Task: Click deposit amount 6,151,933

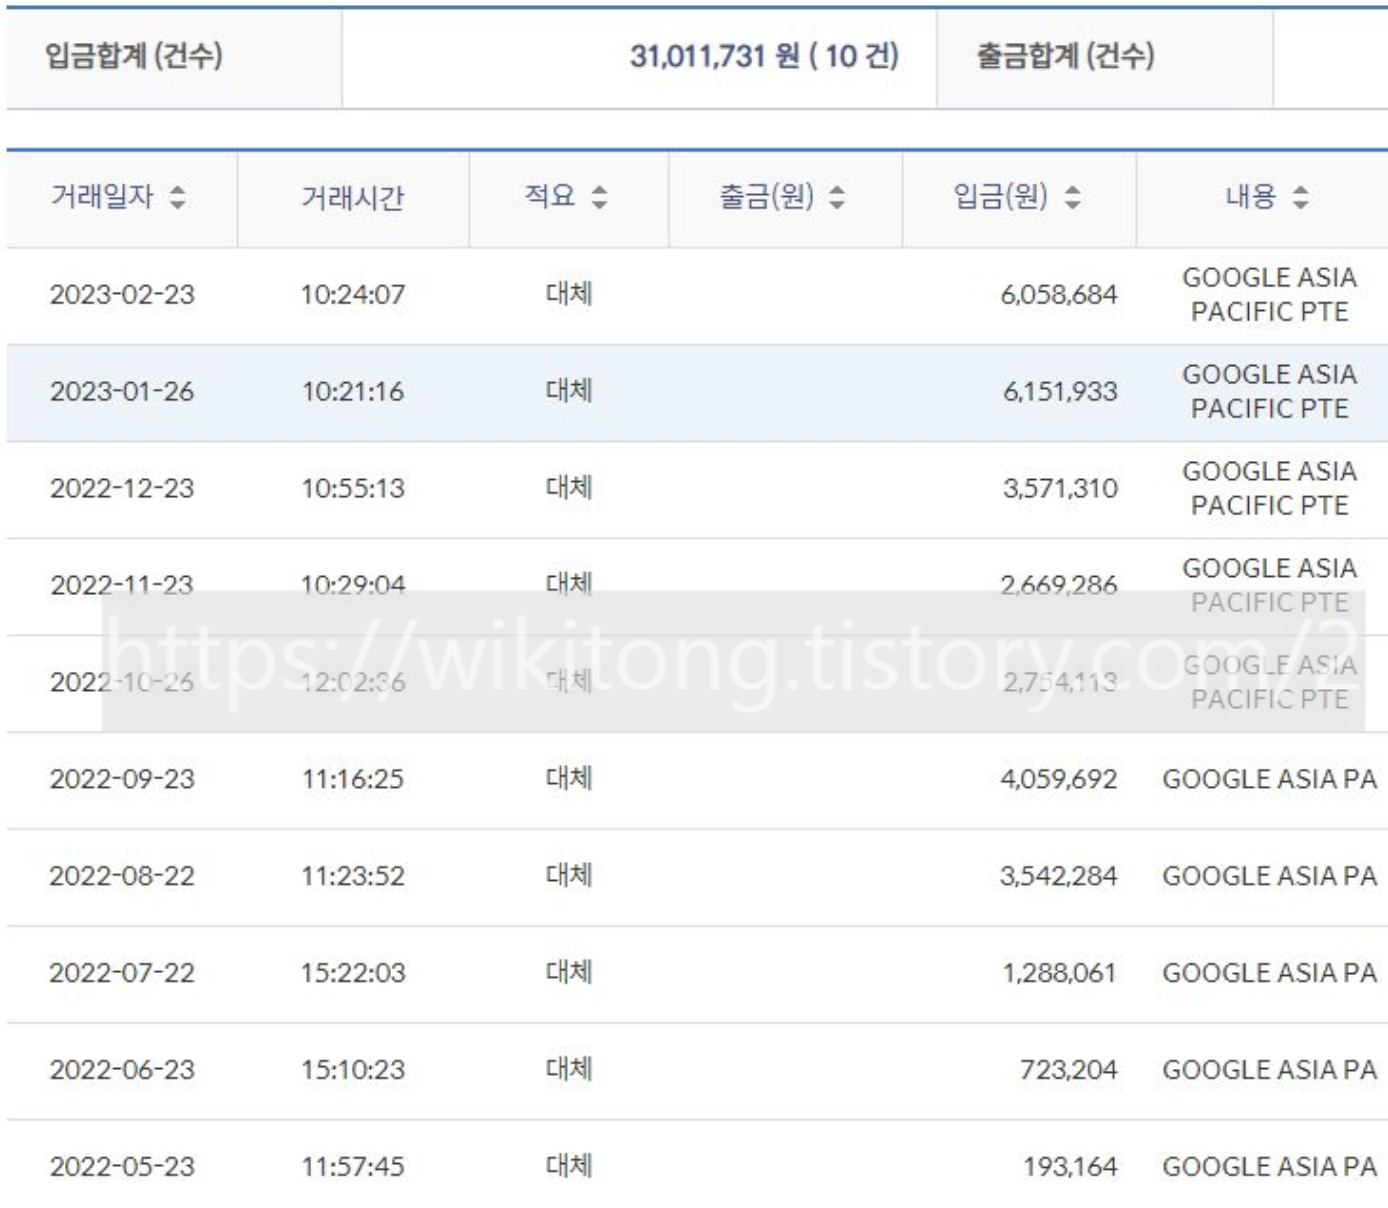Action: (1060, 392)
